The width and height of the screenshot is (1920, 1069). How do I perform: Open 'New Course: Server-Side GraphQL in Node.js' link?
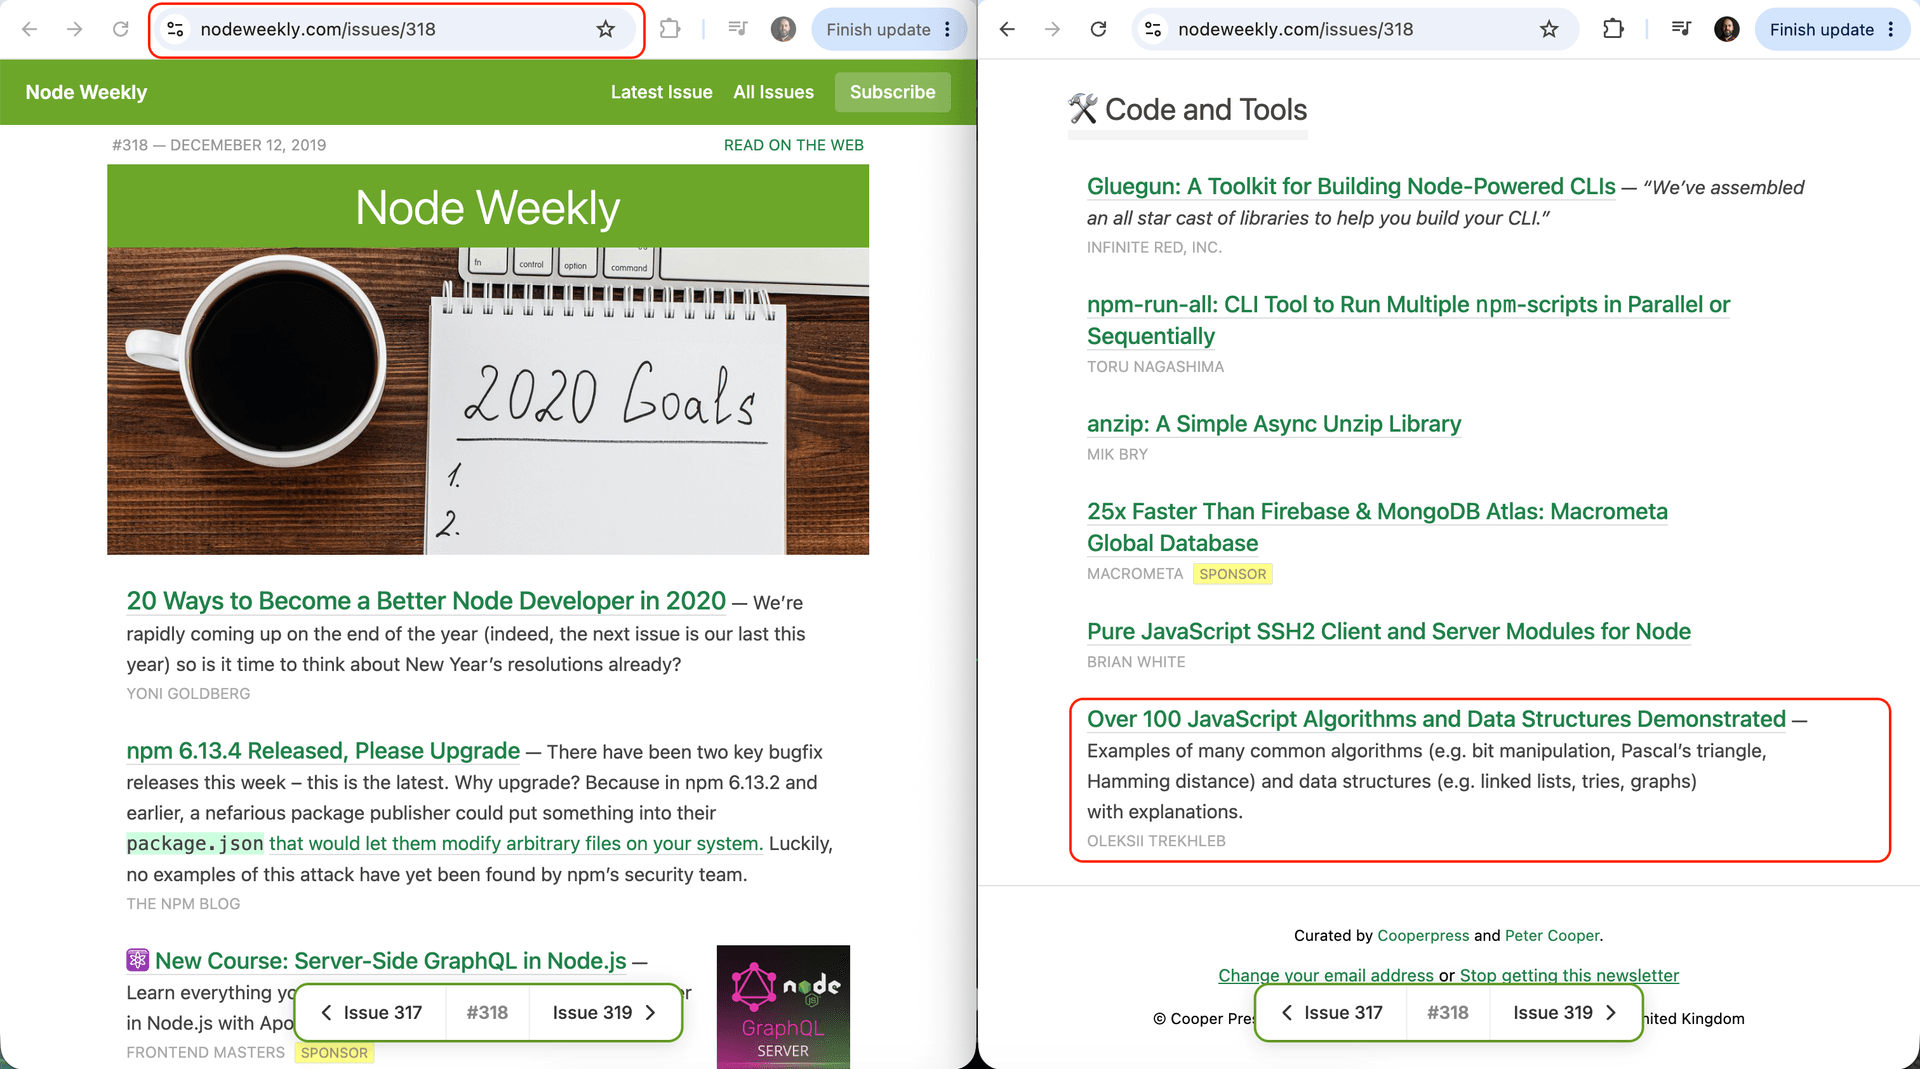pyautogui.click(x=391, y=961)
